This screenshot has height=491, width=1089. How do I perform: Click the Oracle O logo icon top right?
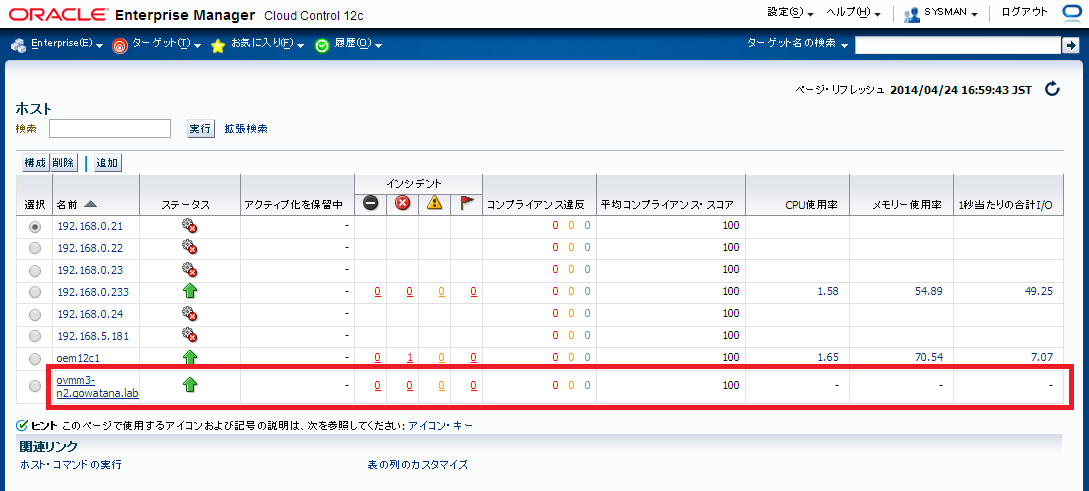click(1074, 13)
